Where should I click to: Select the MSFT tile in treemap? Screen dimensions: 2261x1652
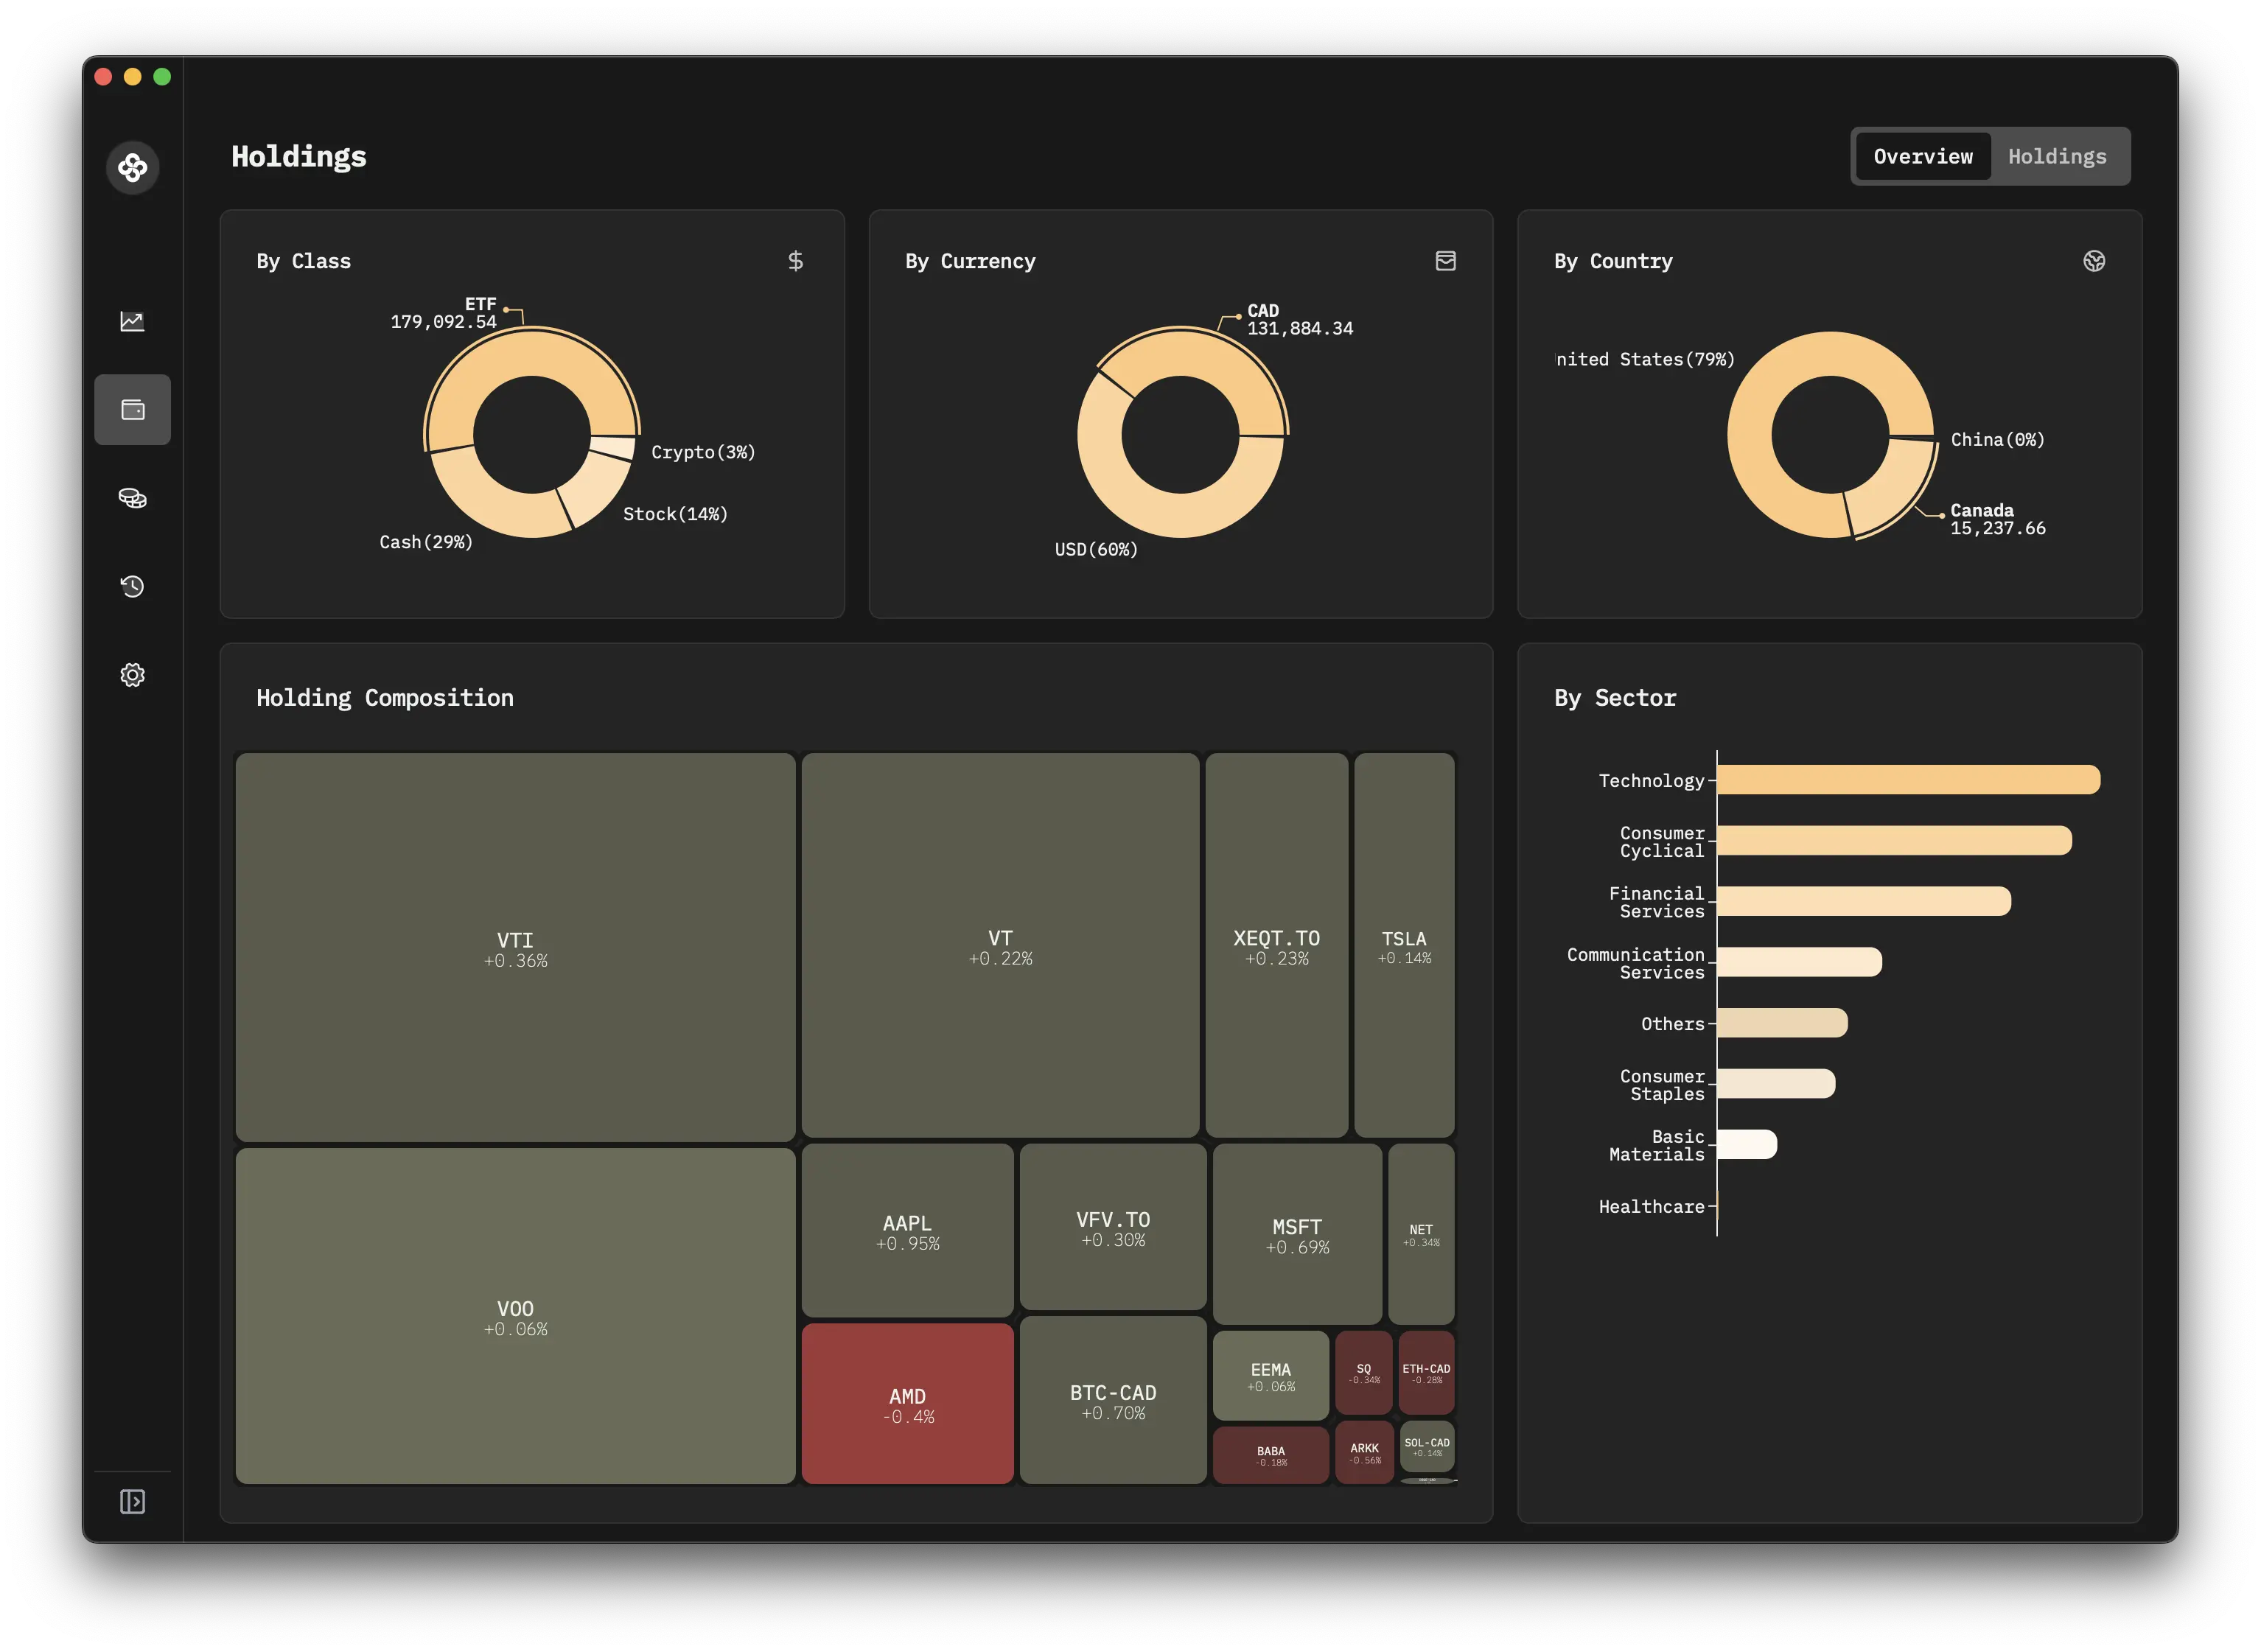pyautogui.click(x=1297, y=1234)
